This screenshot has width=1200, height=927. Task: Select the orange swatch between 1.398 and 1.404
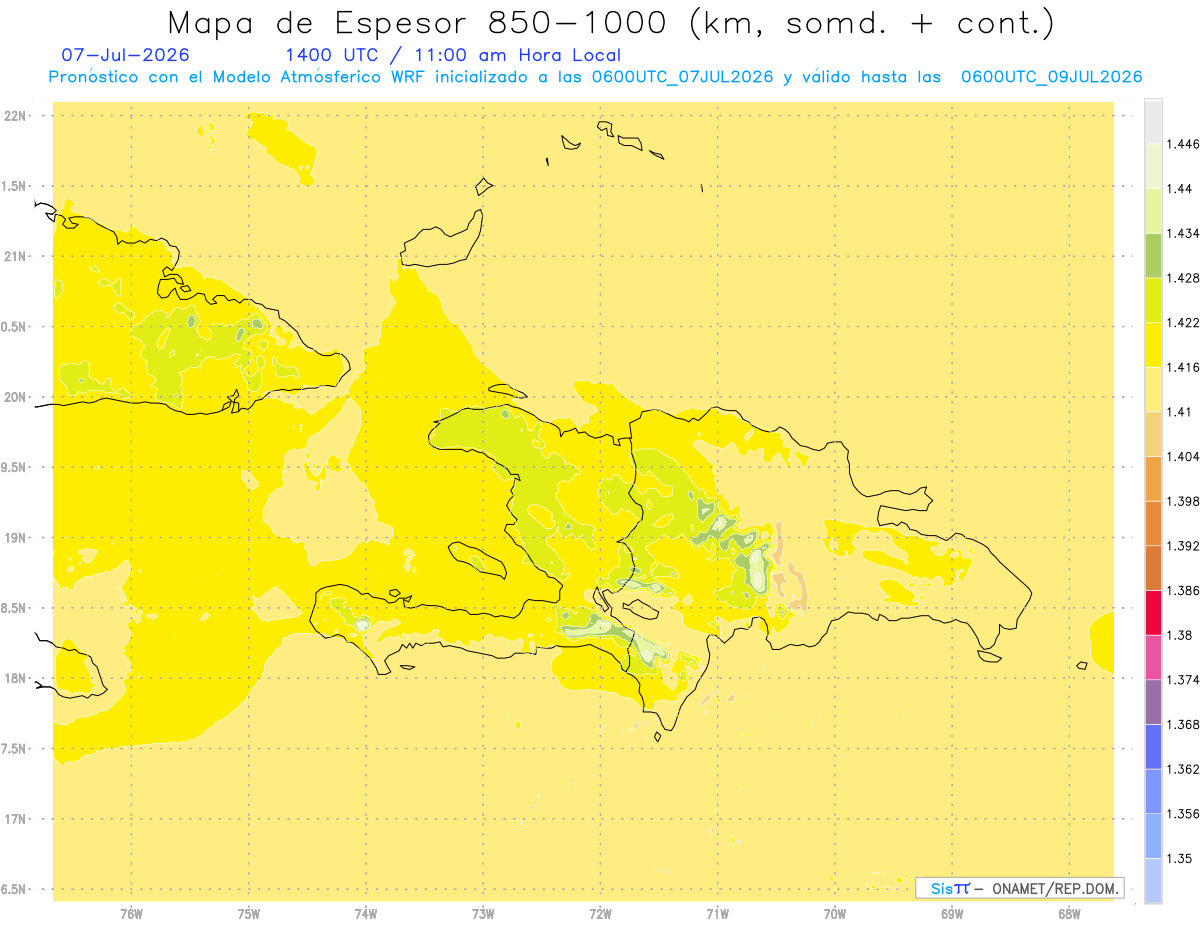[1153, 478]
